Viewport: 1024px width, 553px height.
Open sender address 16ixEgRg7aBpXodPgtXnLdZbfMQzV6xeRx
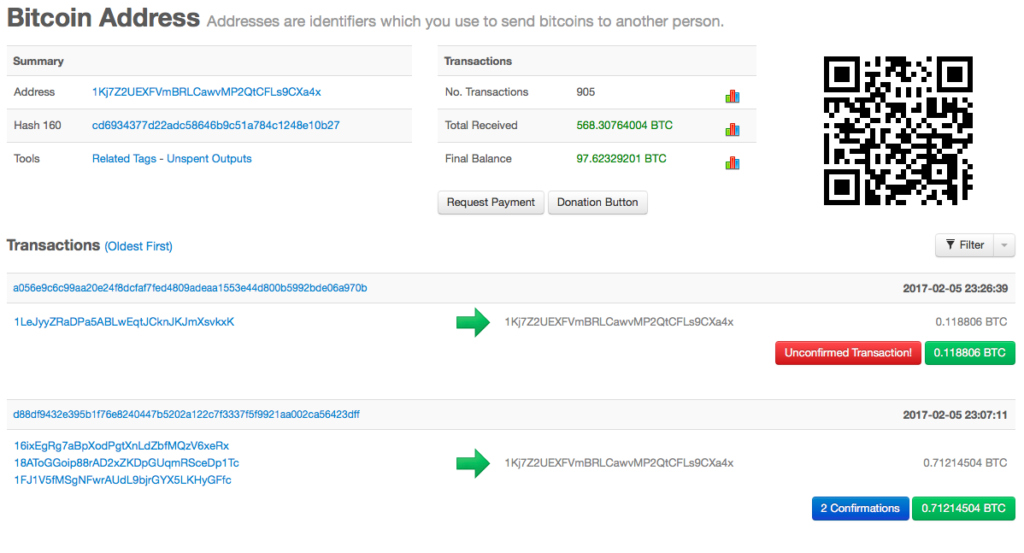121,446
